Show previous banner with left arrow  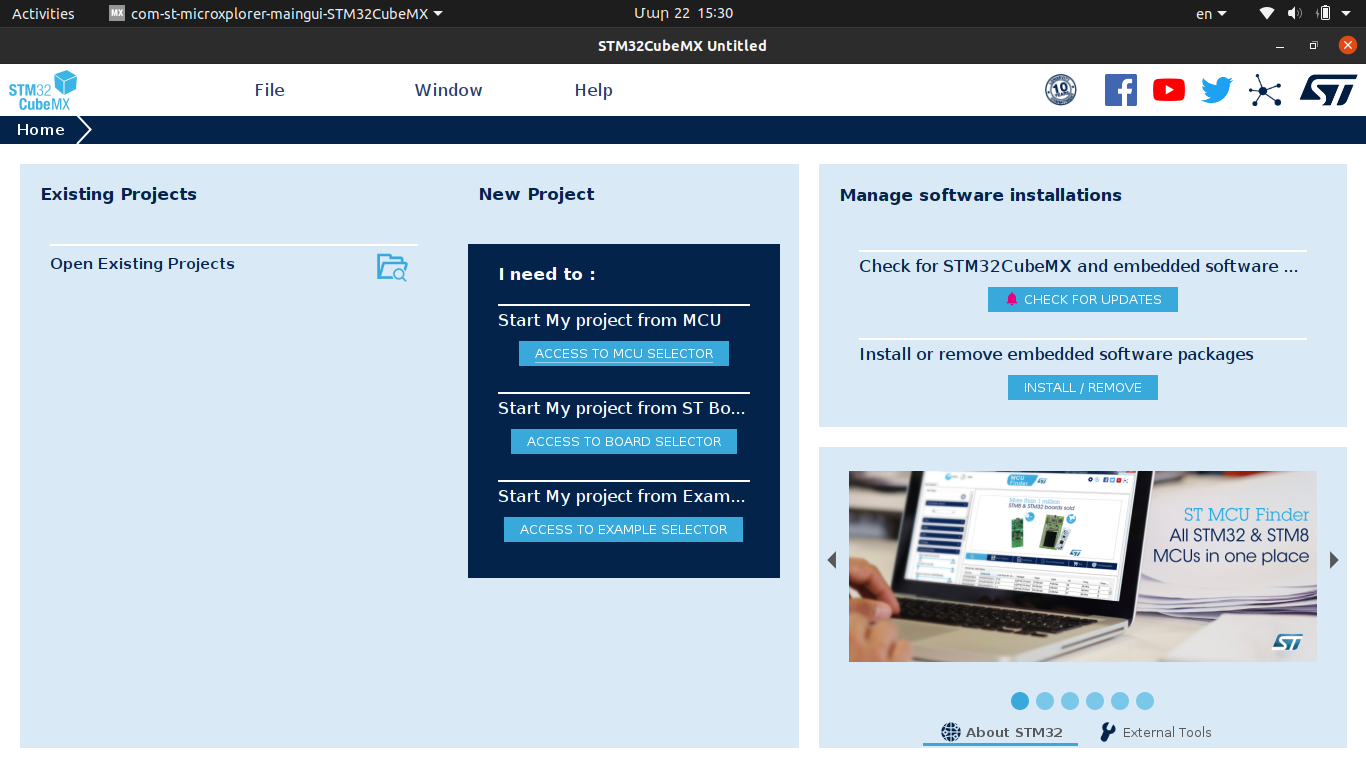tap(832, 560)
